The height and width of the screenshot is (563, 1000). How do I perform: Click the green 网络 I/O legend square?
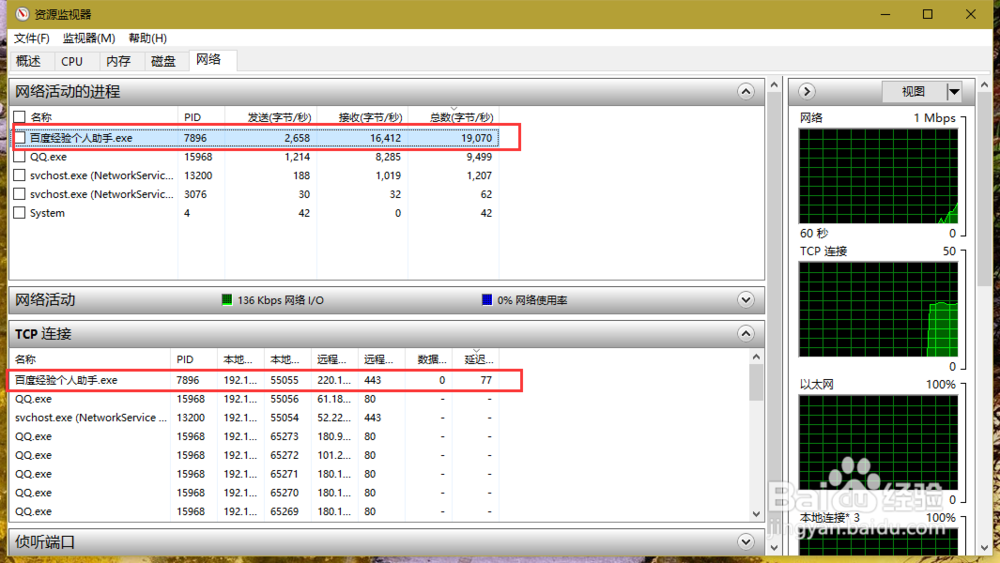[226, 300]
